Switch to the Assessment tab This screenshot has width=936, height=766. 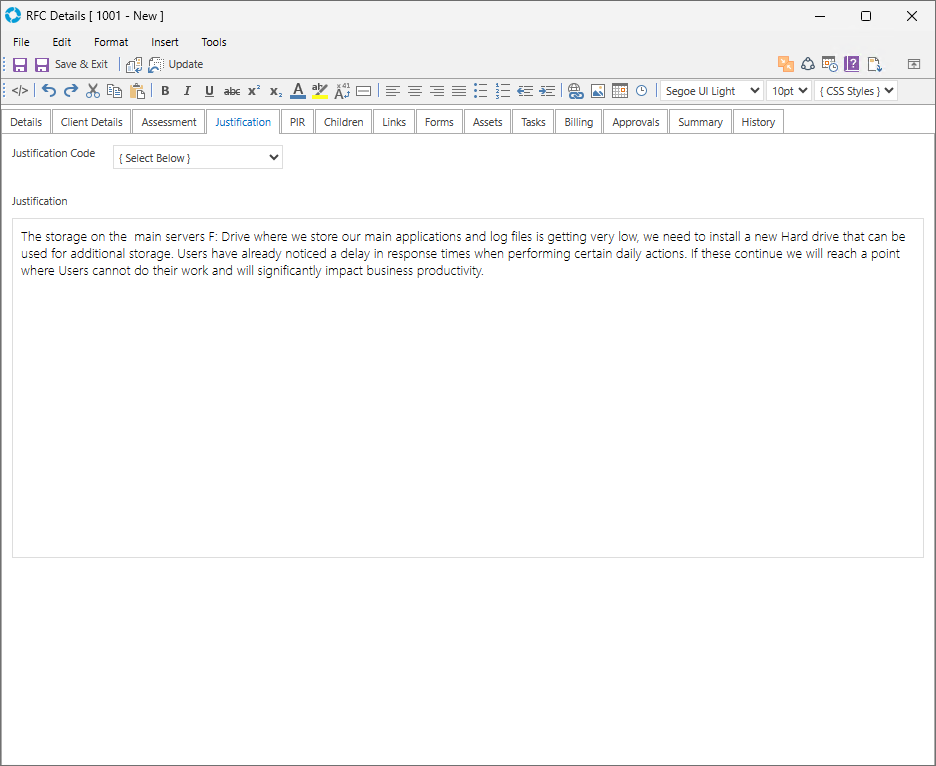(x=169, y=122)
